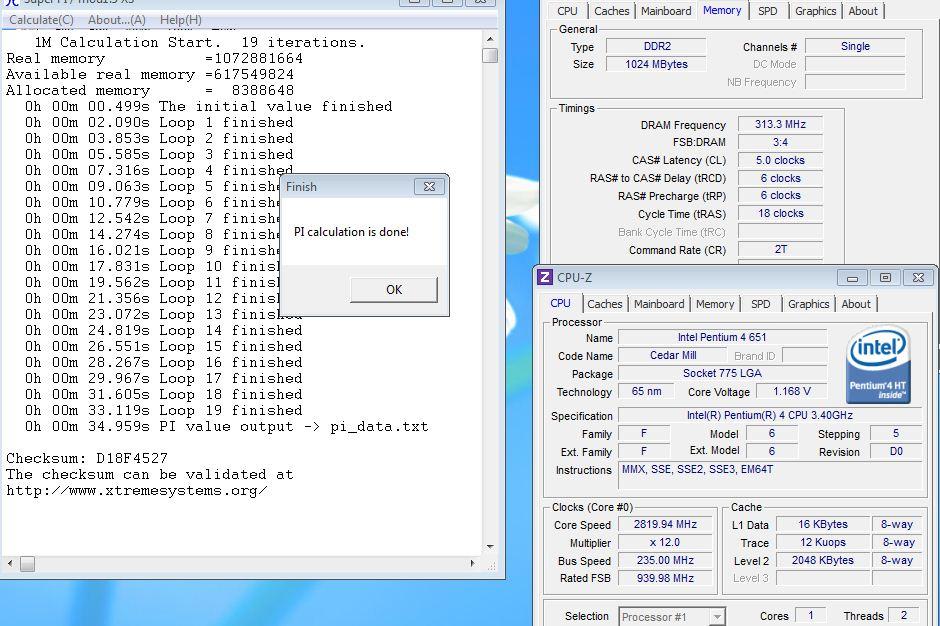Click the Rated FSB '939.98 MHz' value
Image resolution: width=940 pixels, height=626 pixels.
point(665,579)
